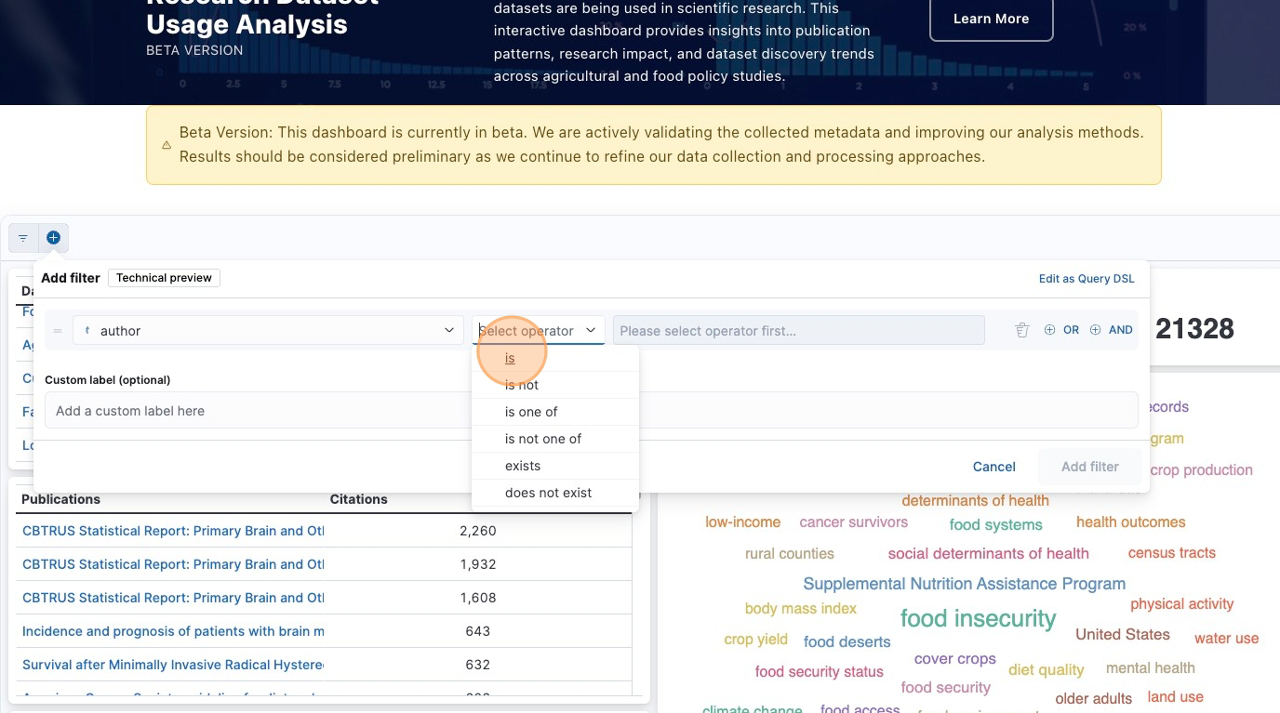Select the "exists" operator option
The height and width of the screenshot is (713, 1280).
tap(523, 466)
